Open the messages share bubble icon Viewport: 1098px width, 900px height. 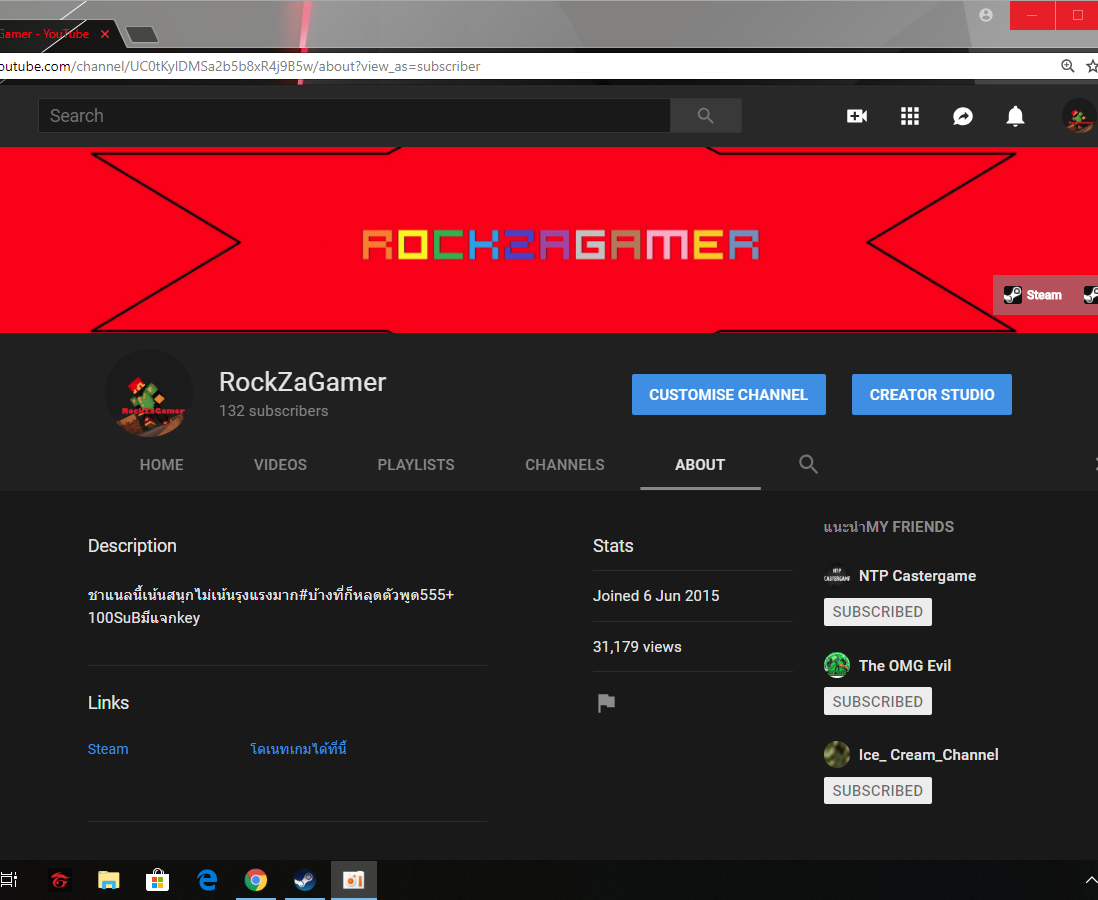click(963, 116)
